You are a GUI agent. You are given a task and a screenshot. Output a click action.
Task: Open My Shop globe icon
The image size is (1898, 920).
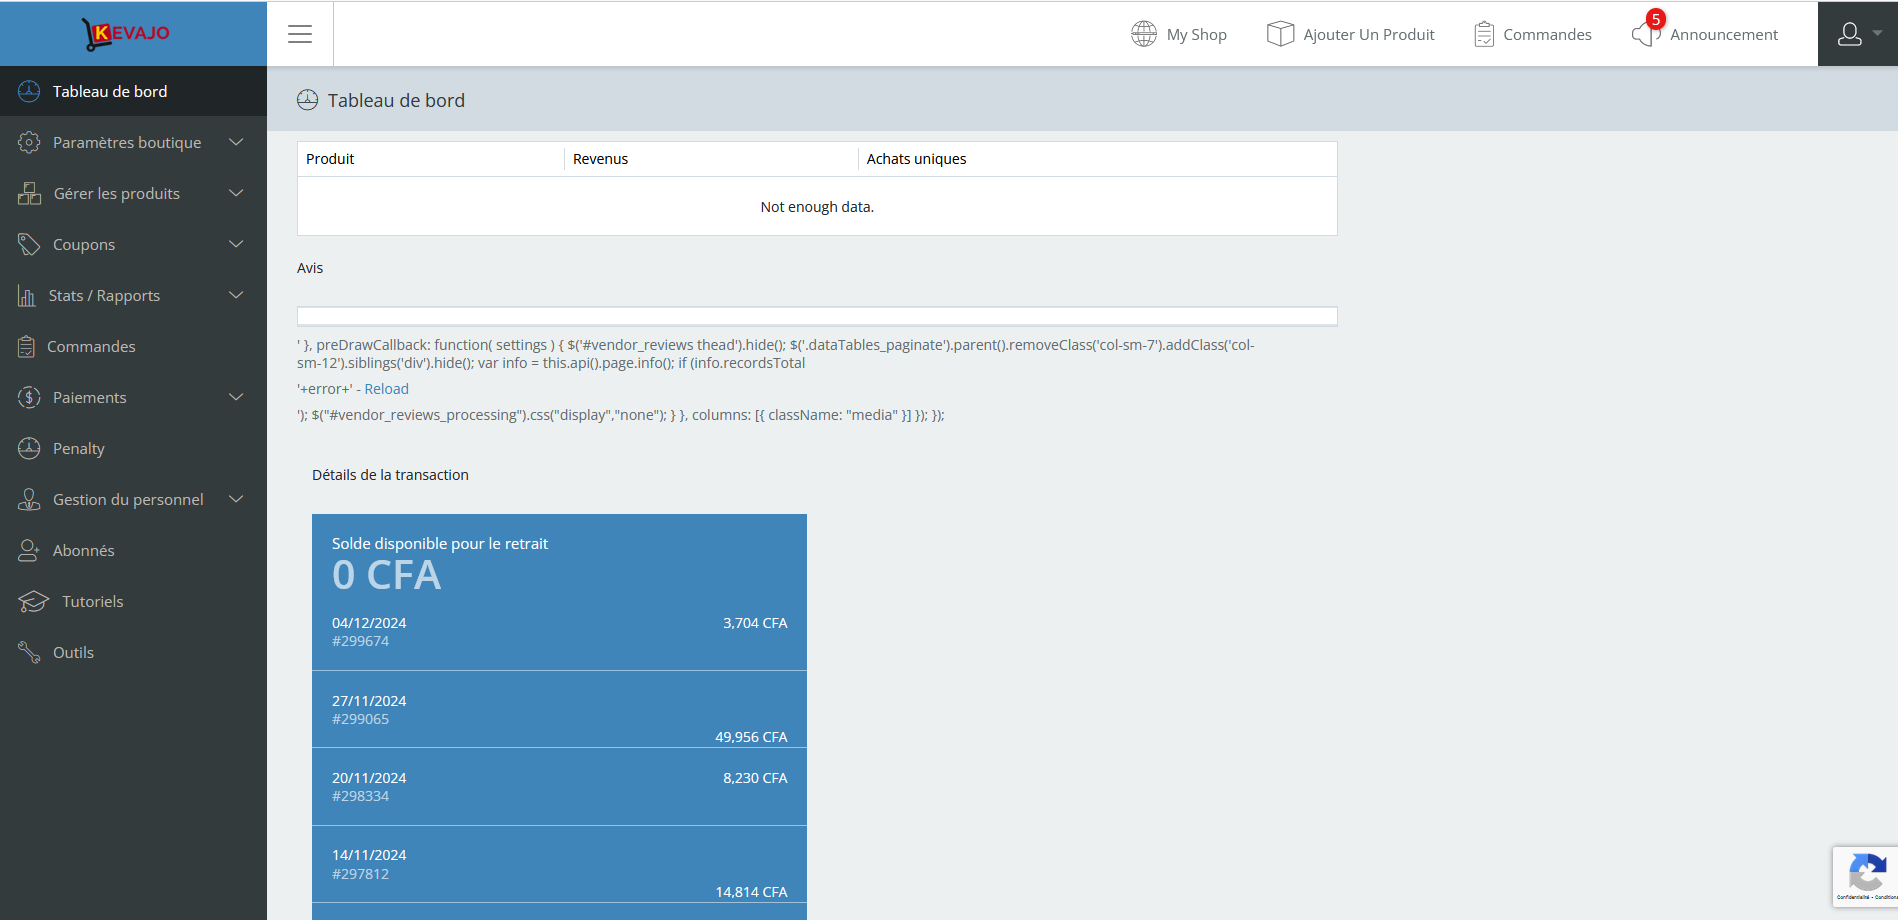coord(1143,34)
